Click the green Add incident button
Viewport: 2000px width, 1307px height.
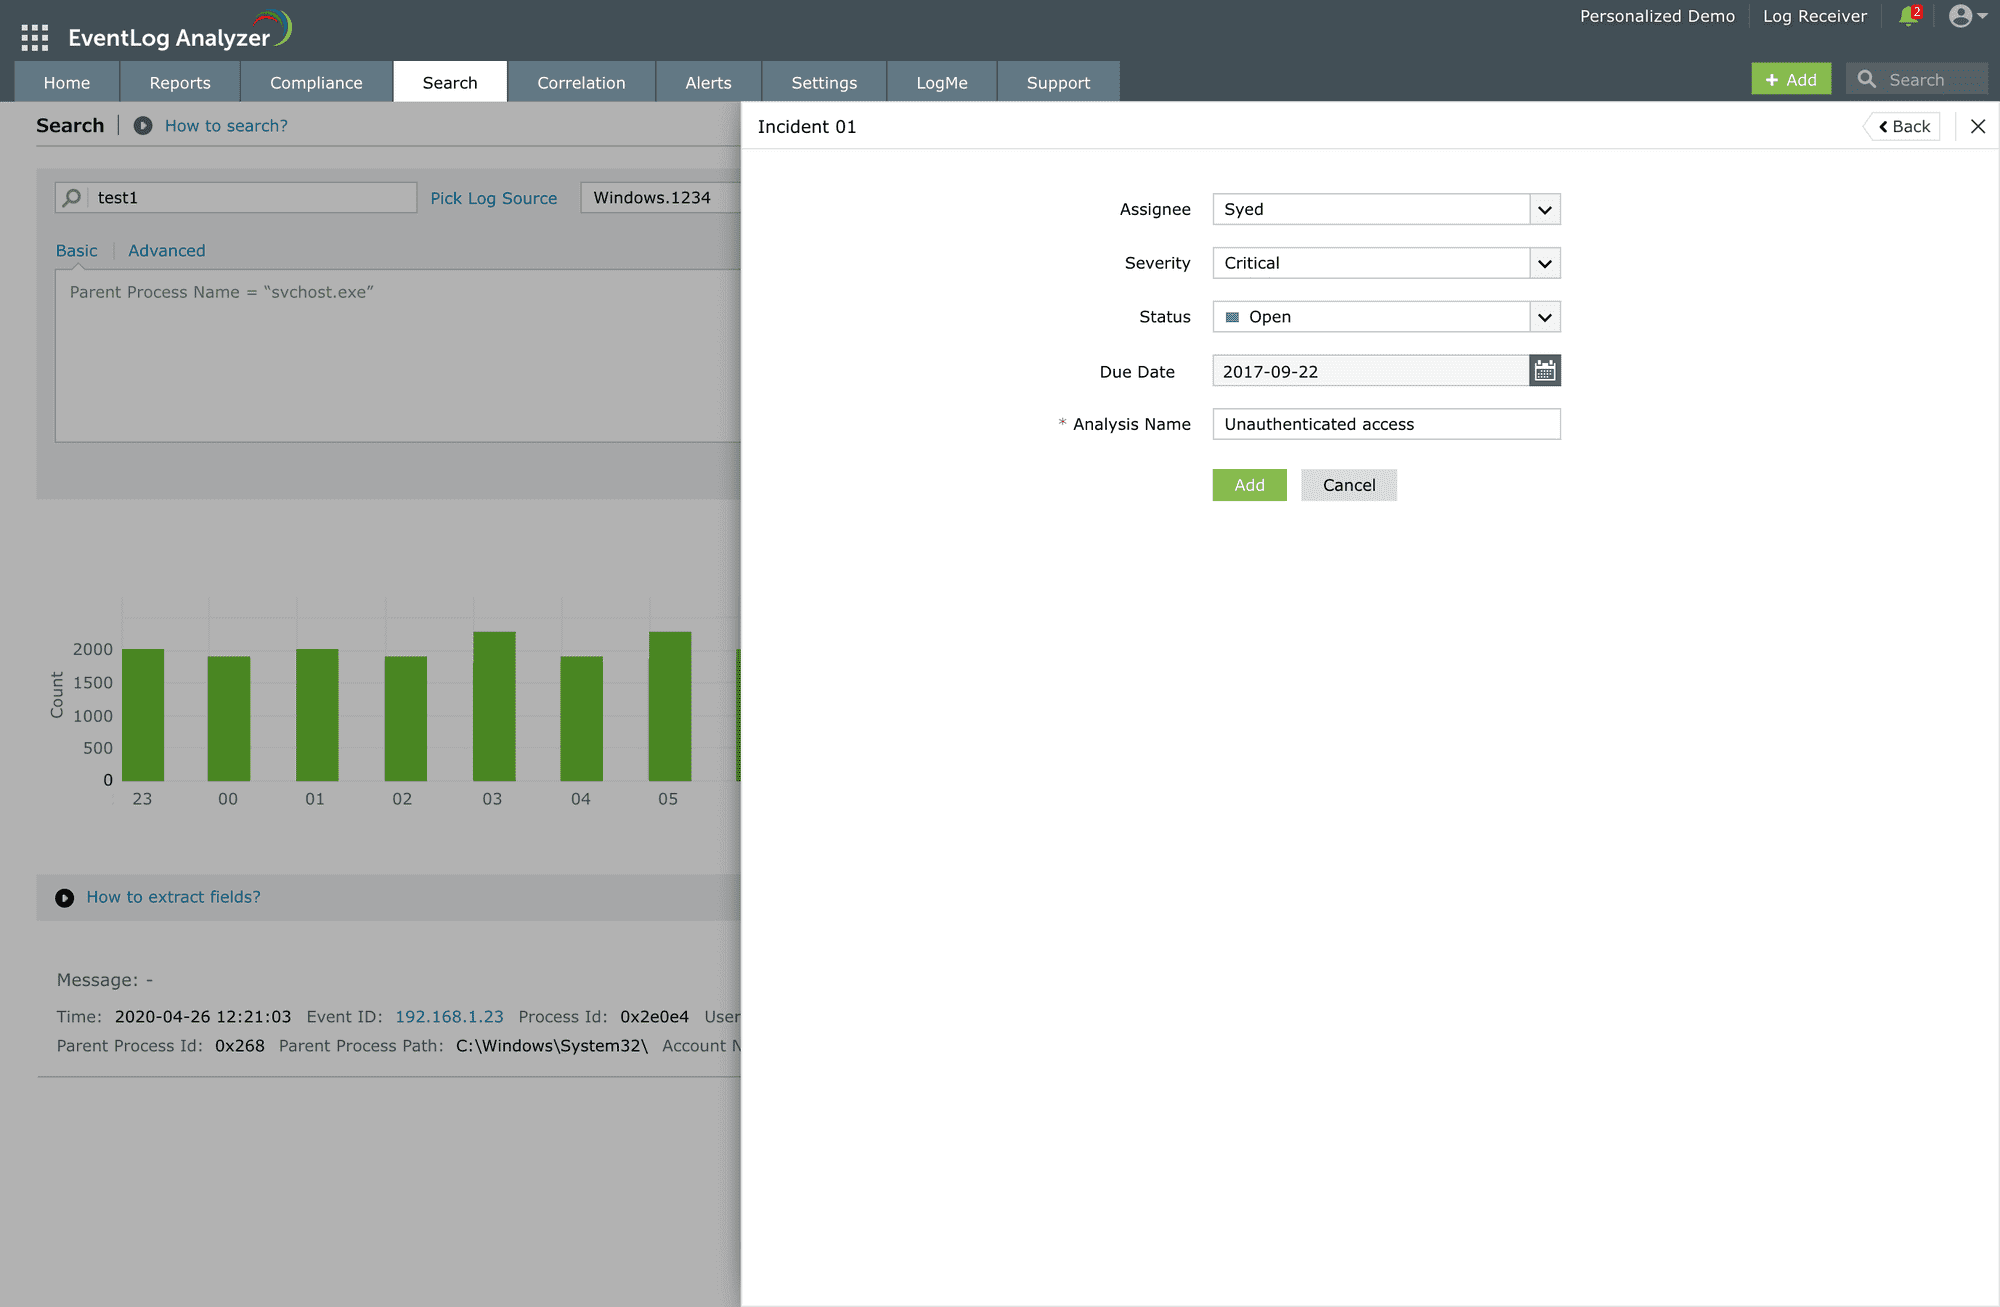click(x=1249, y=485)
